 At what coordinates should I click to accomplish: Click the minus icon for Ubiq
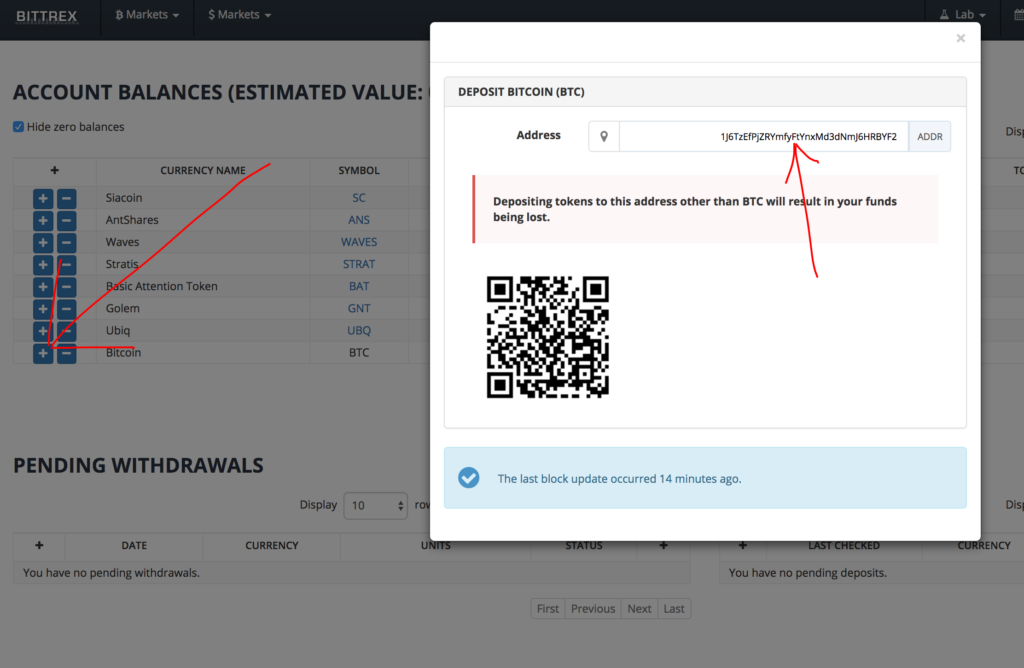coord(67,331)
